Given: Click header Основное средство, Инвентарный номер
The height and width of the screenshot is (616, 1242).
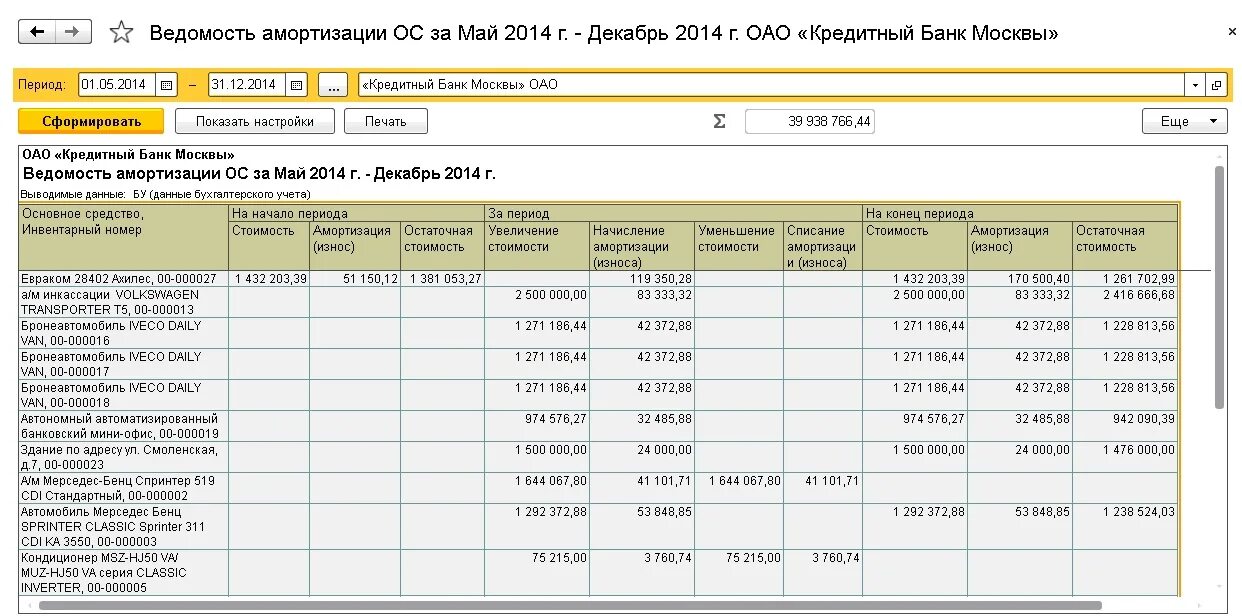Looking at the screenshot, I should (x=124, y=237).
